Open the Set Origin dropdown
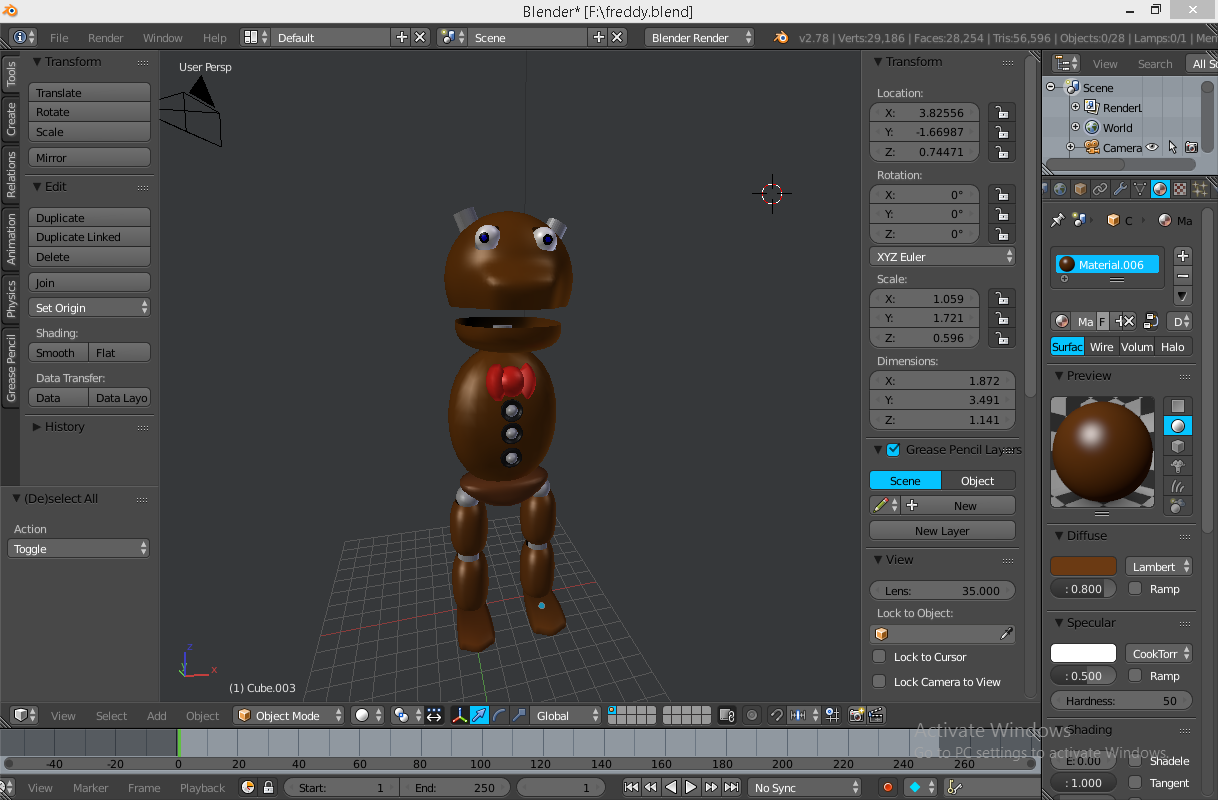 (x=89, y=307)
